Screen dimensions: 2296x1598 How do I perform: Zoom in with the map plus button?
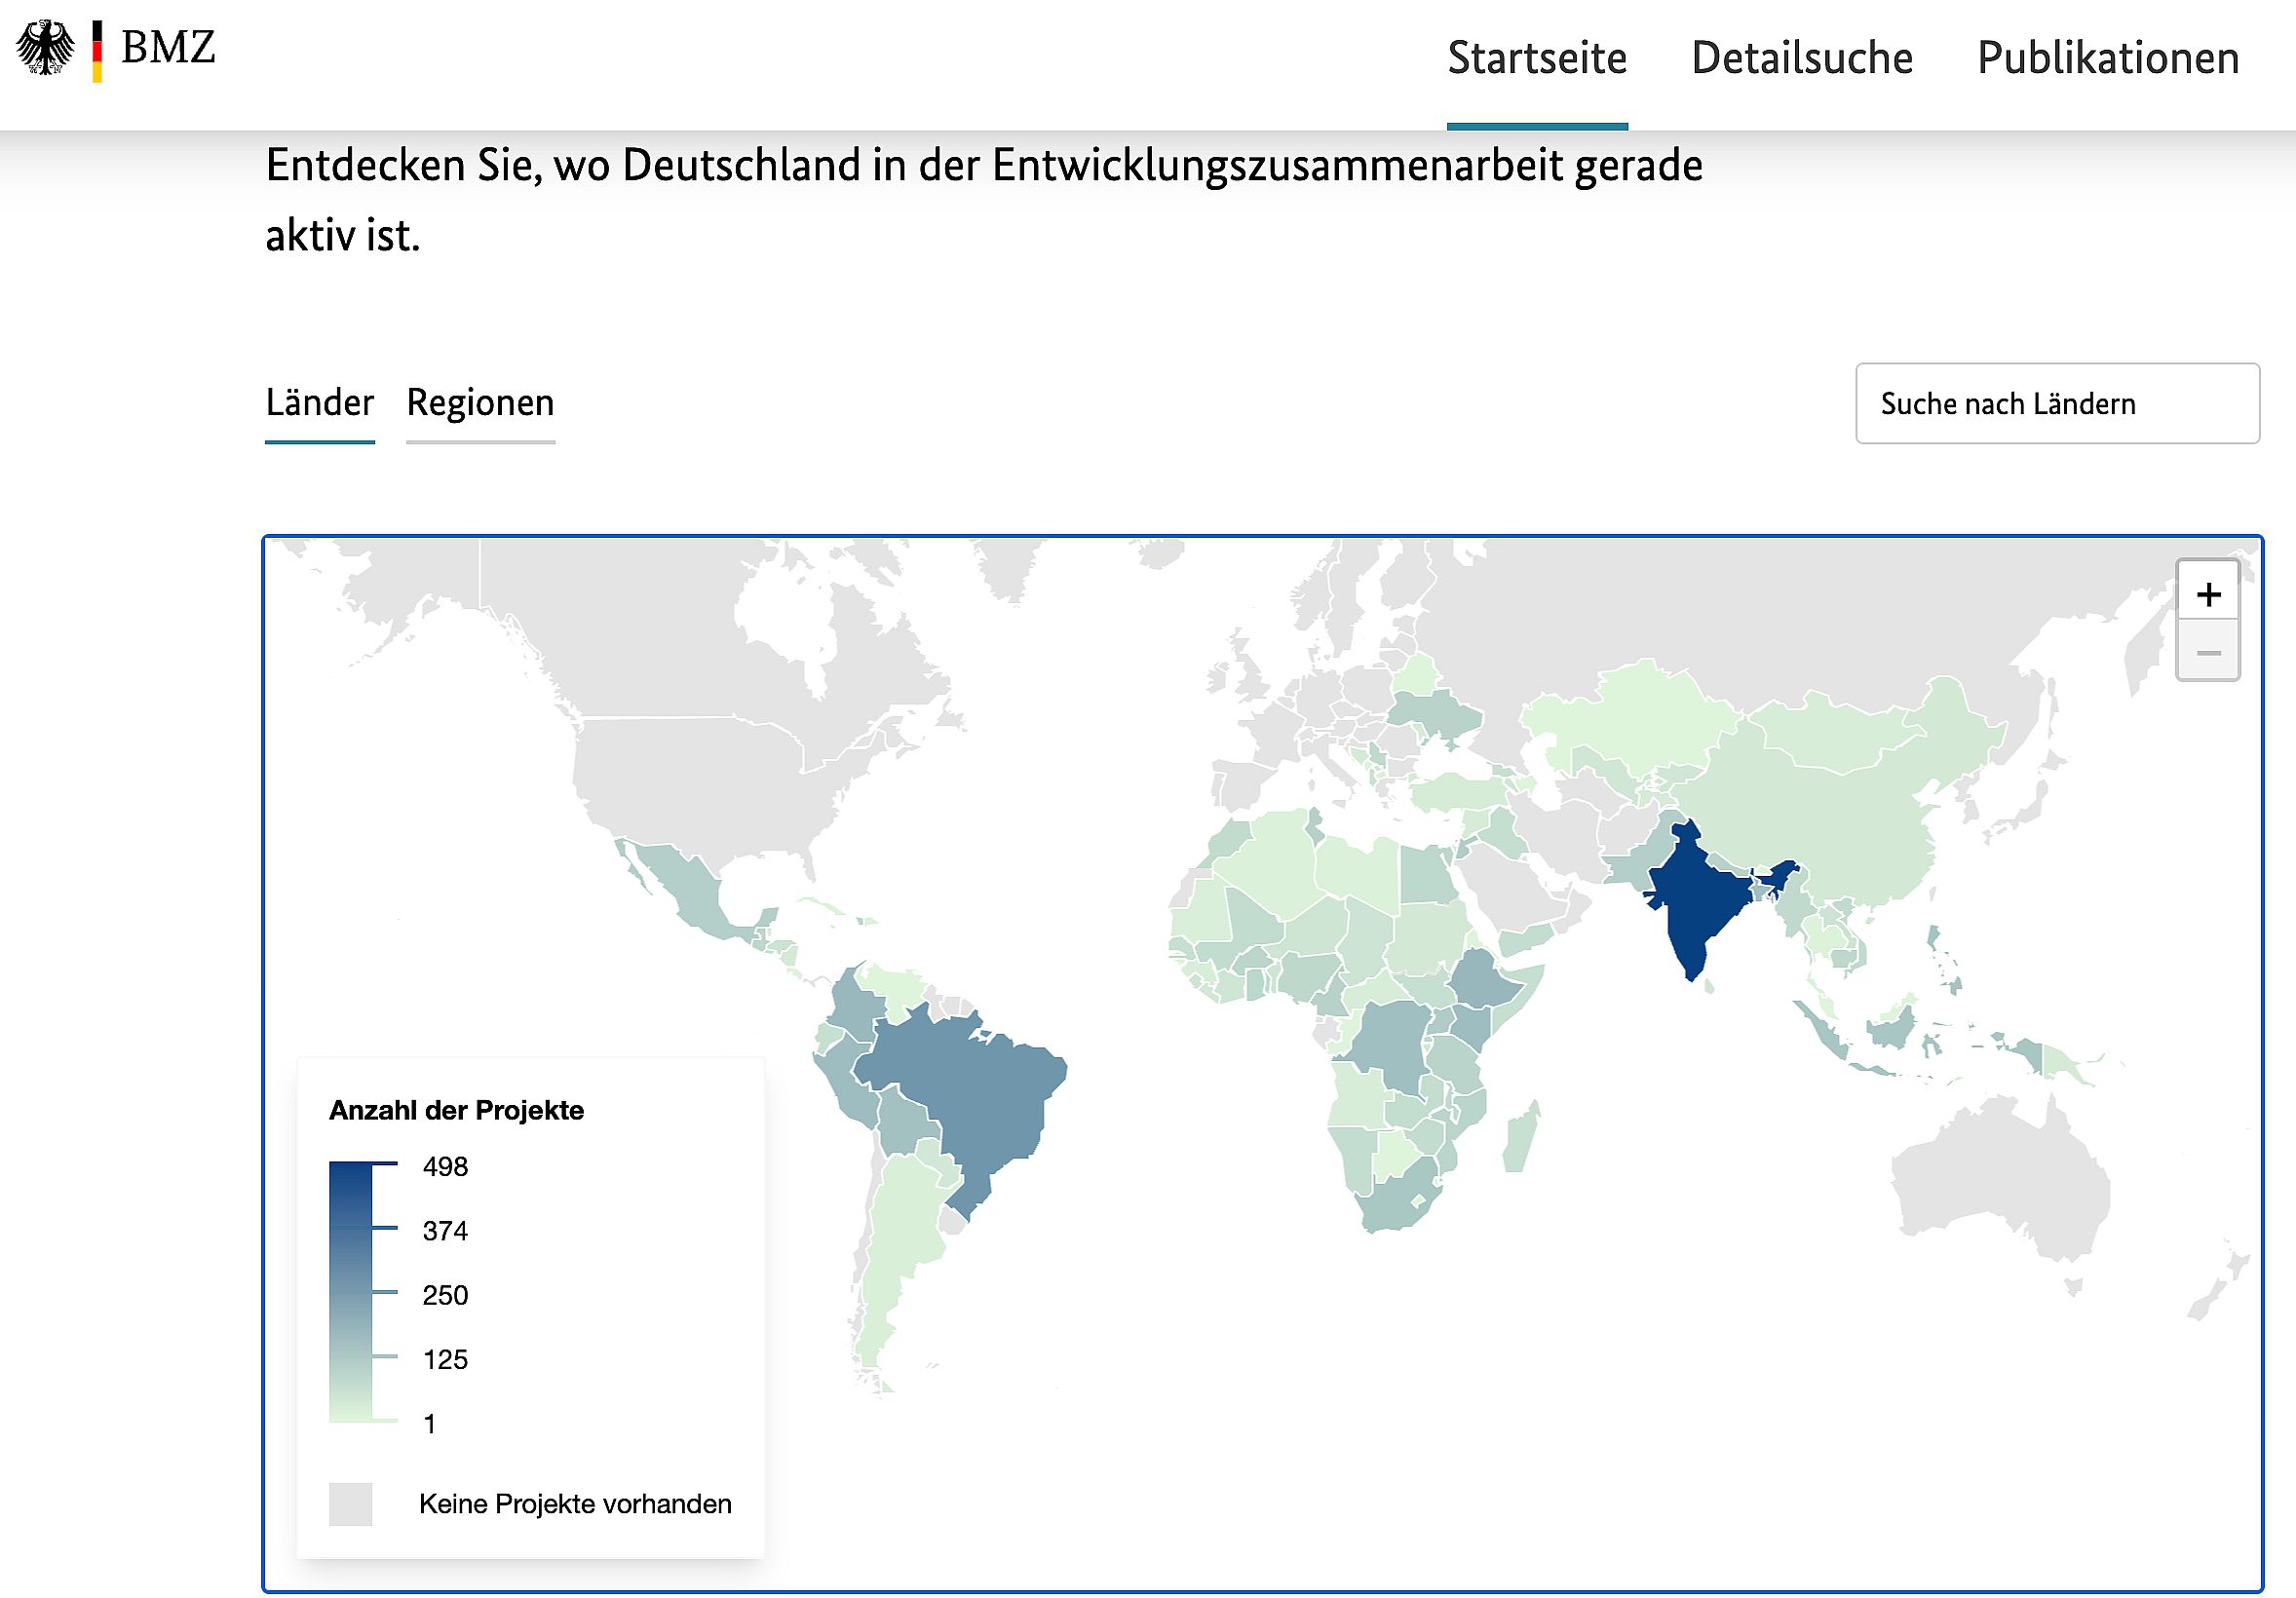2207,595
